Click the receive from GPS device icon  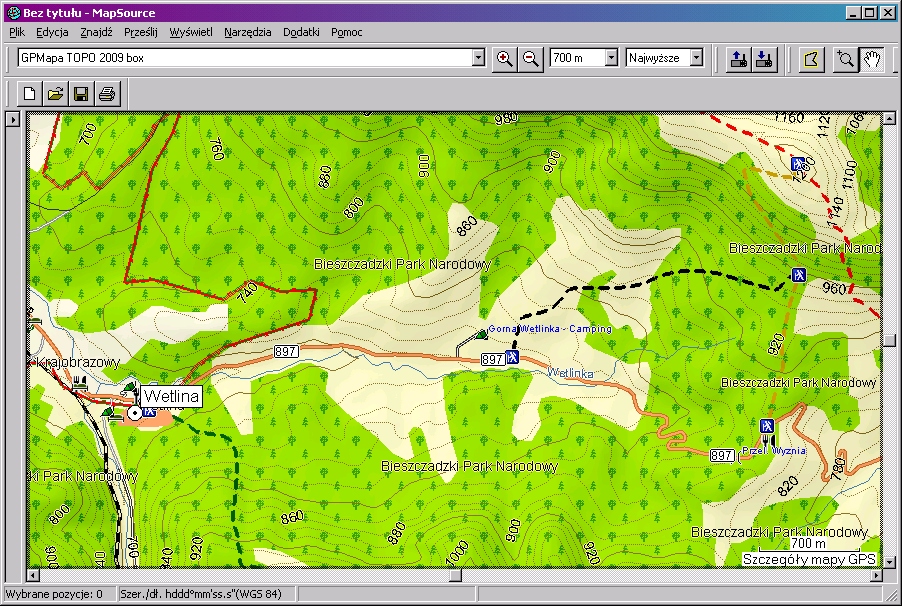point(765,59)
